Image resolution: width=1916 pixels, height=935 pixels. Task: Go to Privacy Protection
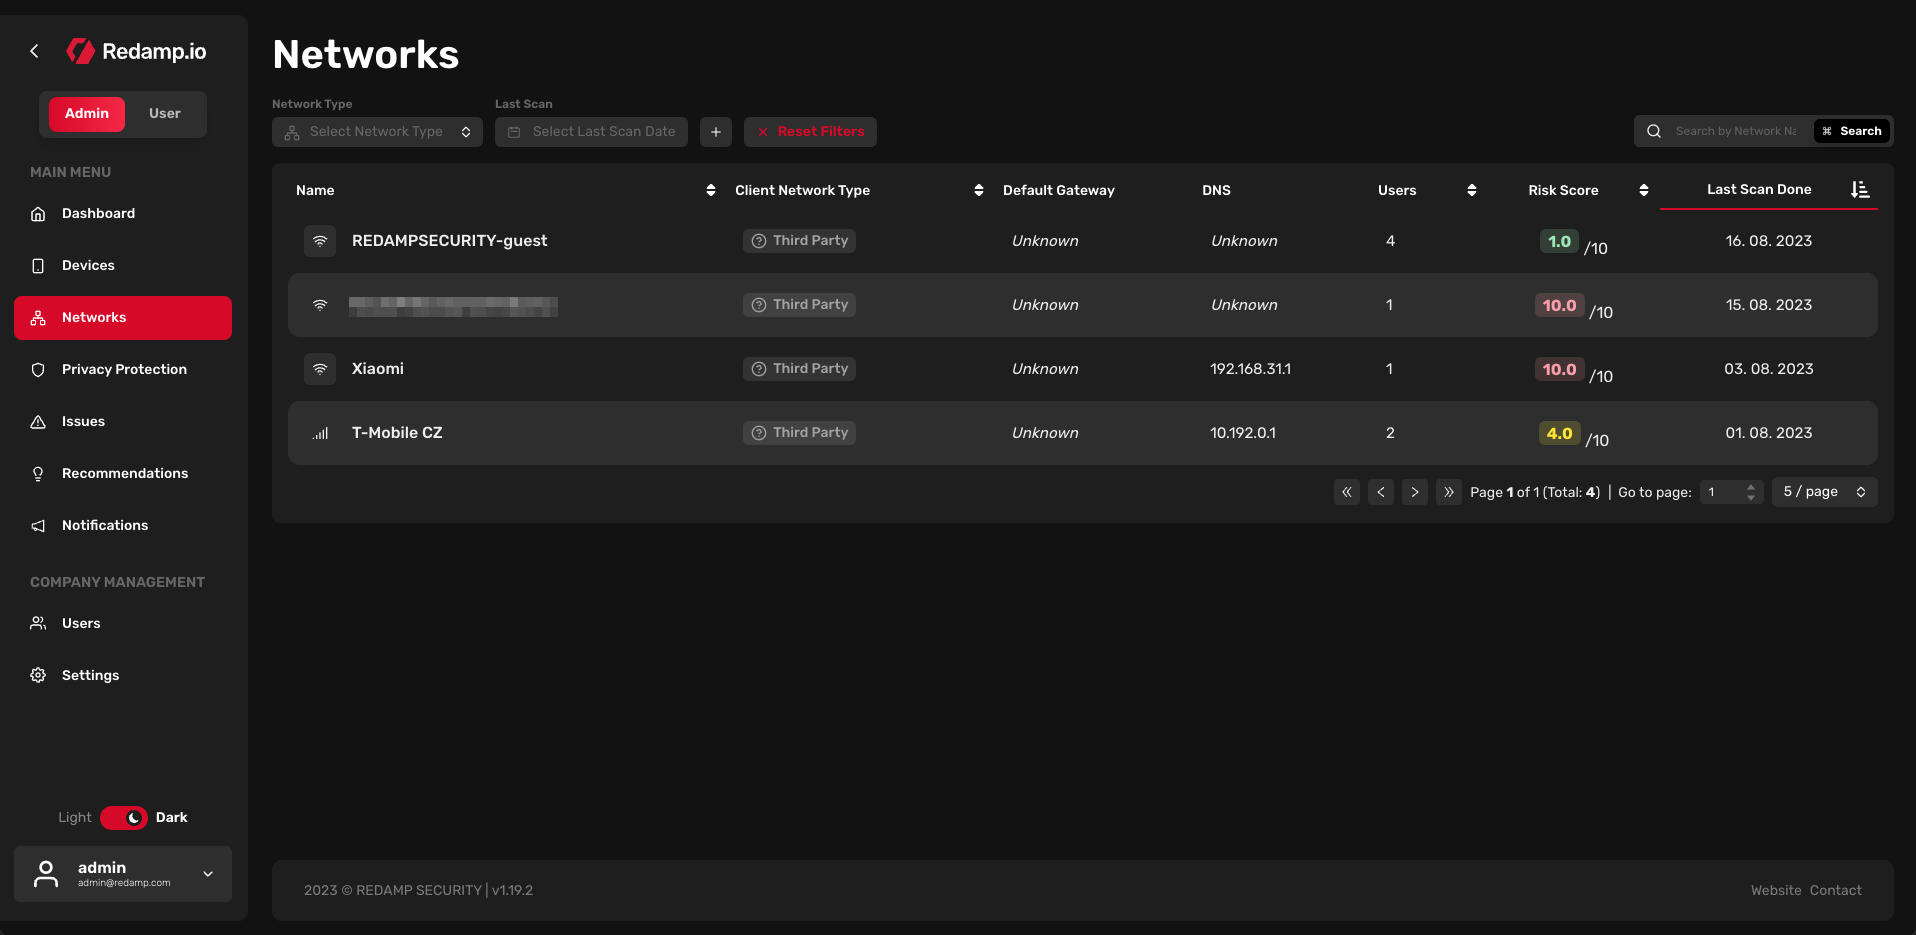click(x=123, y=369)
